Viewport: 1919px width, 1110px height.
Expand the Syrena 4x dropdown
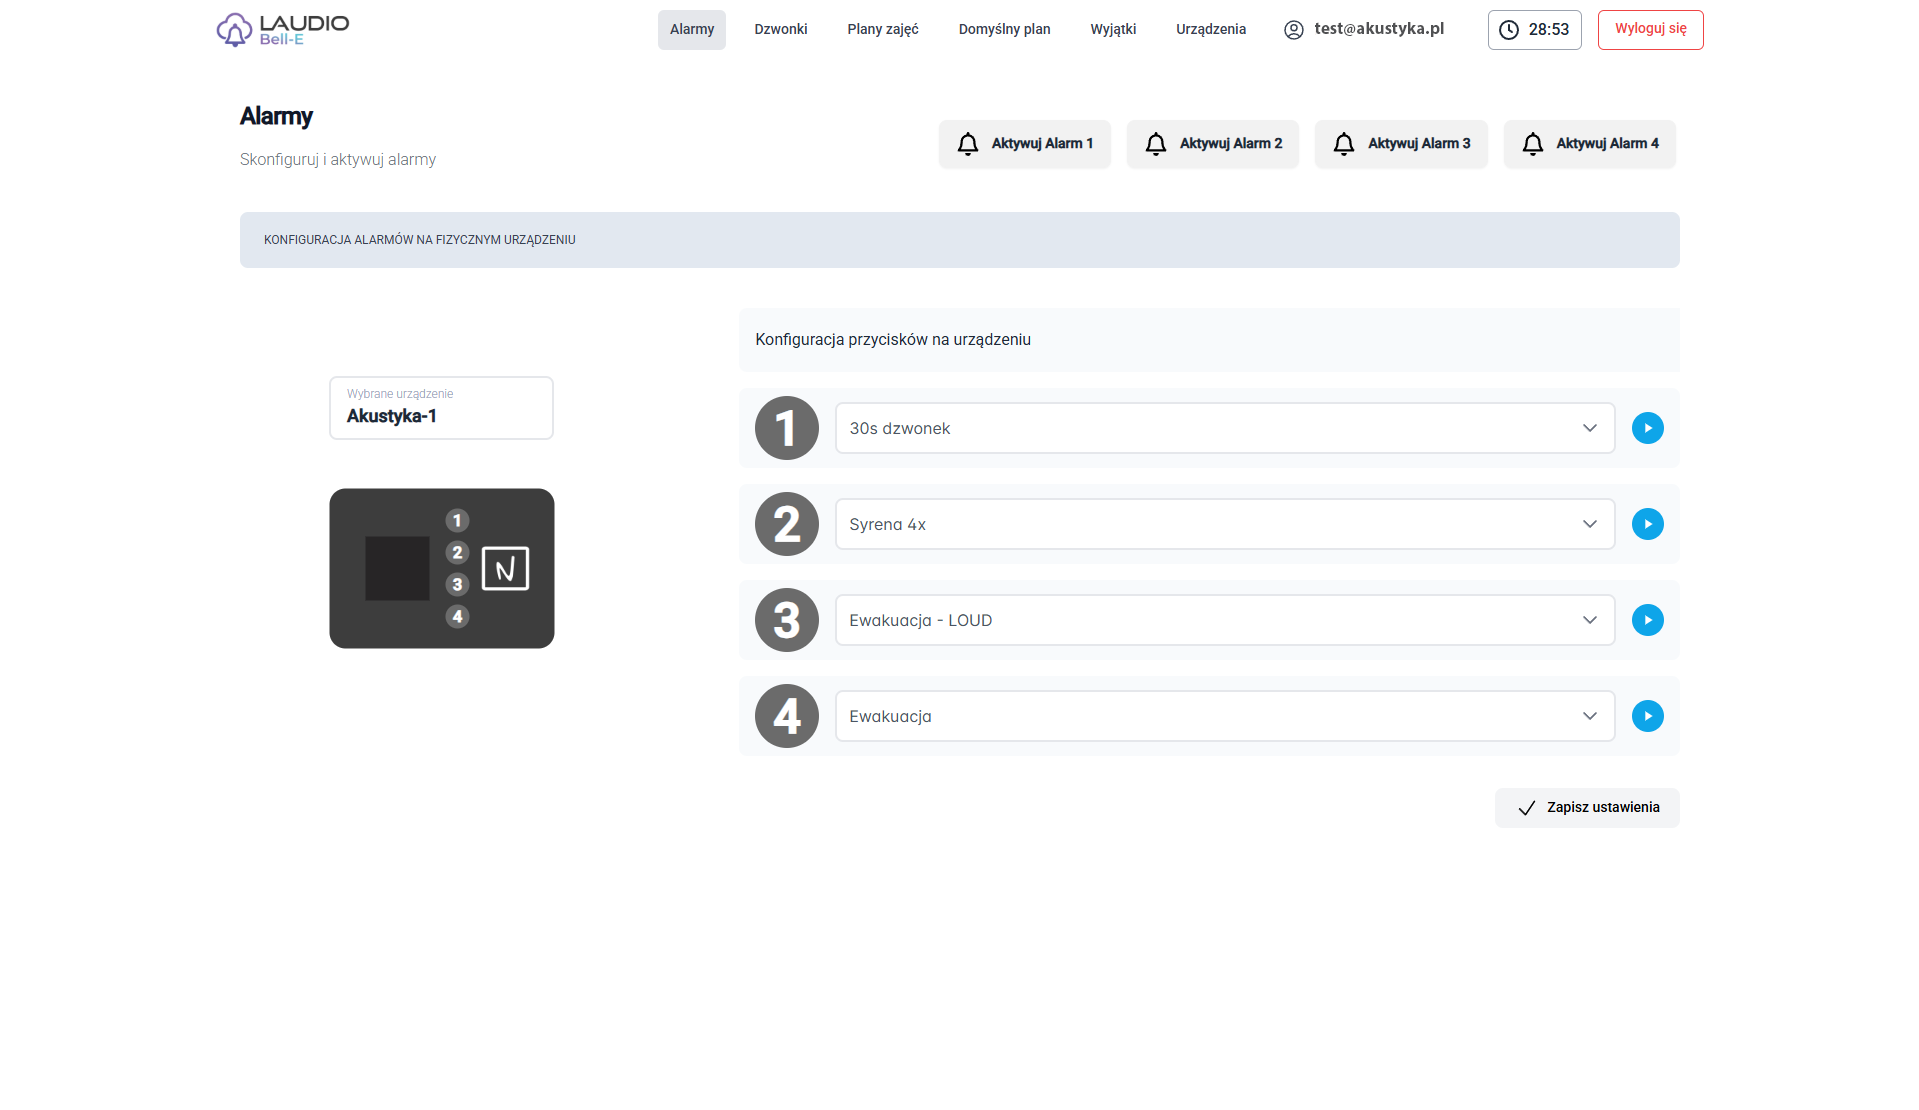coord(1224,524)
